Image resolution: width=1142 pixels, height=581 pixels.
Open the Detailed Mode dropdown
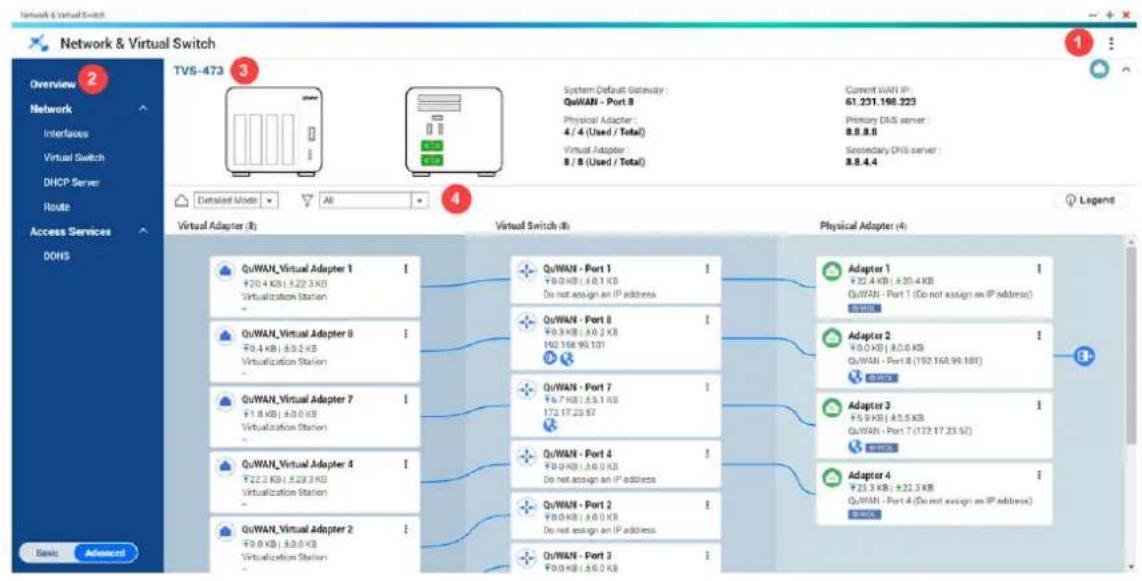(235, 199)
